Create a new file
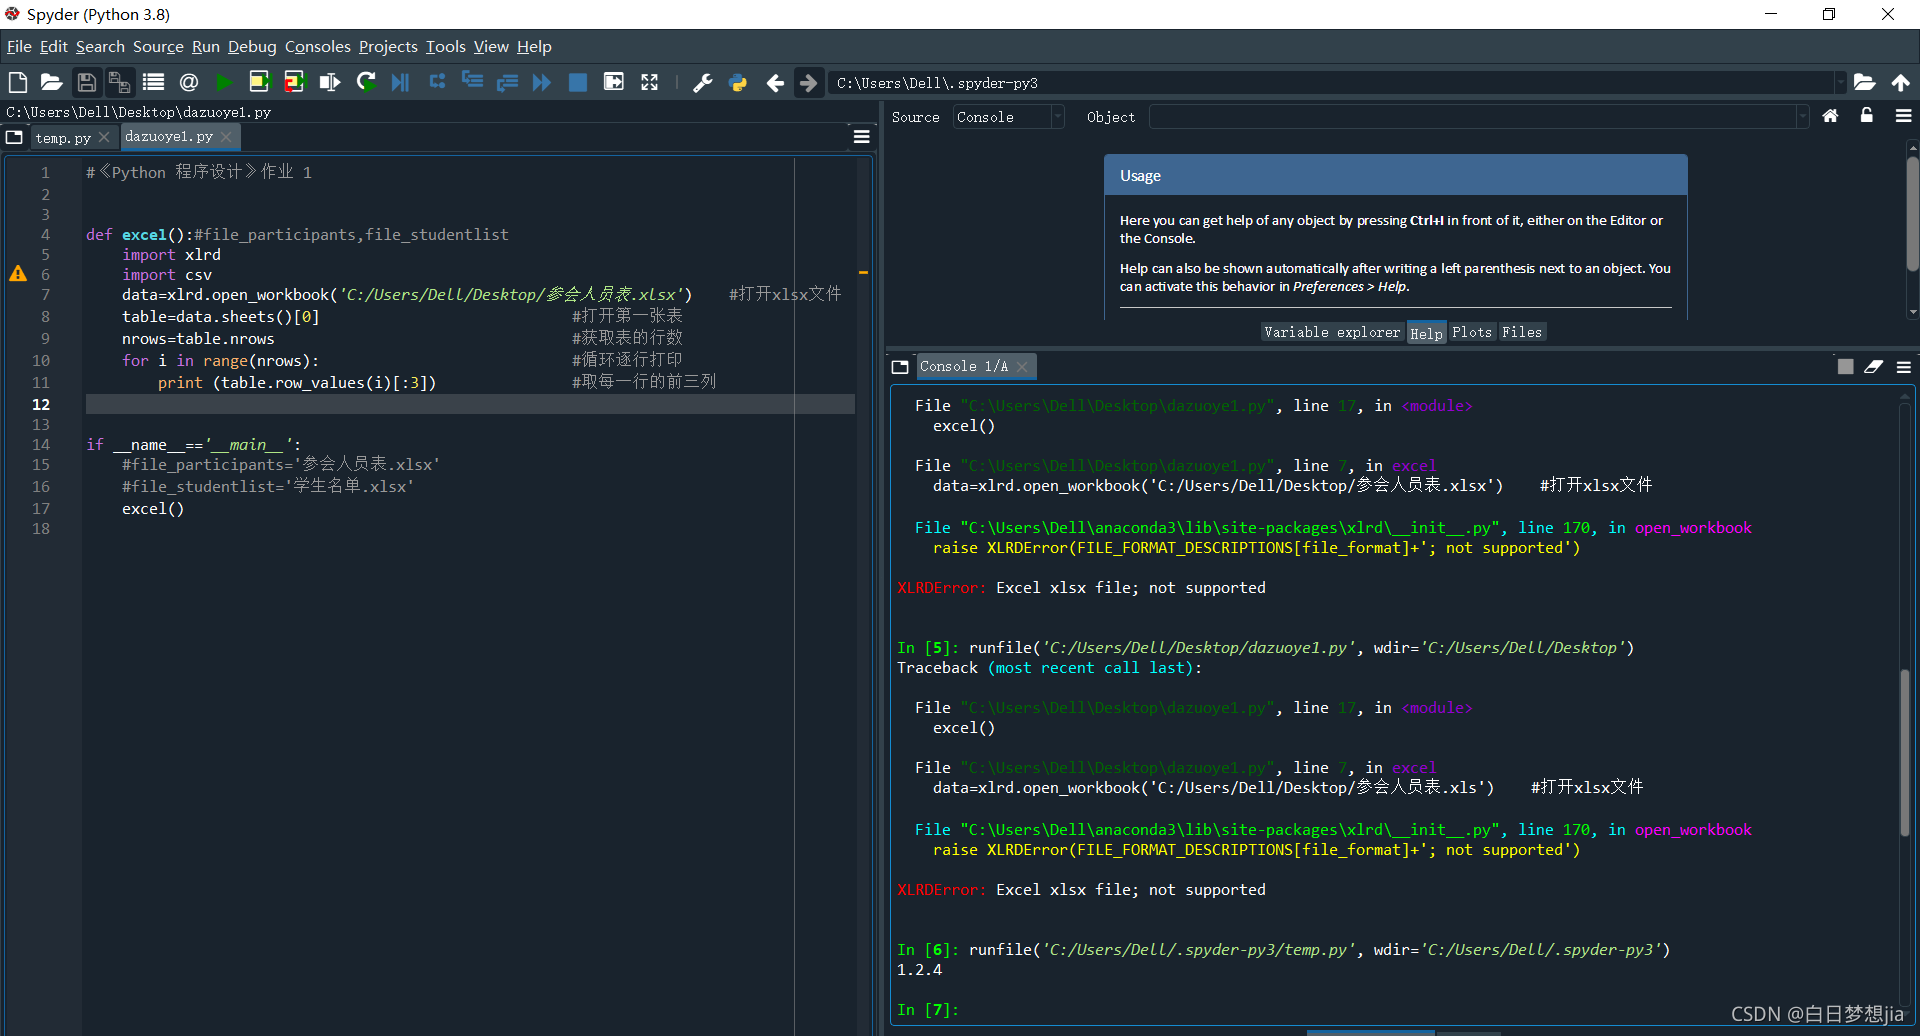Screen dimensions: 1920x1036 pos(18,82)
